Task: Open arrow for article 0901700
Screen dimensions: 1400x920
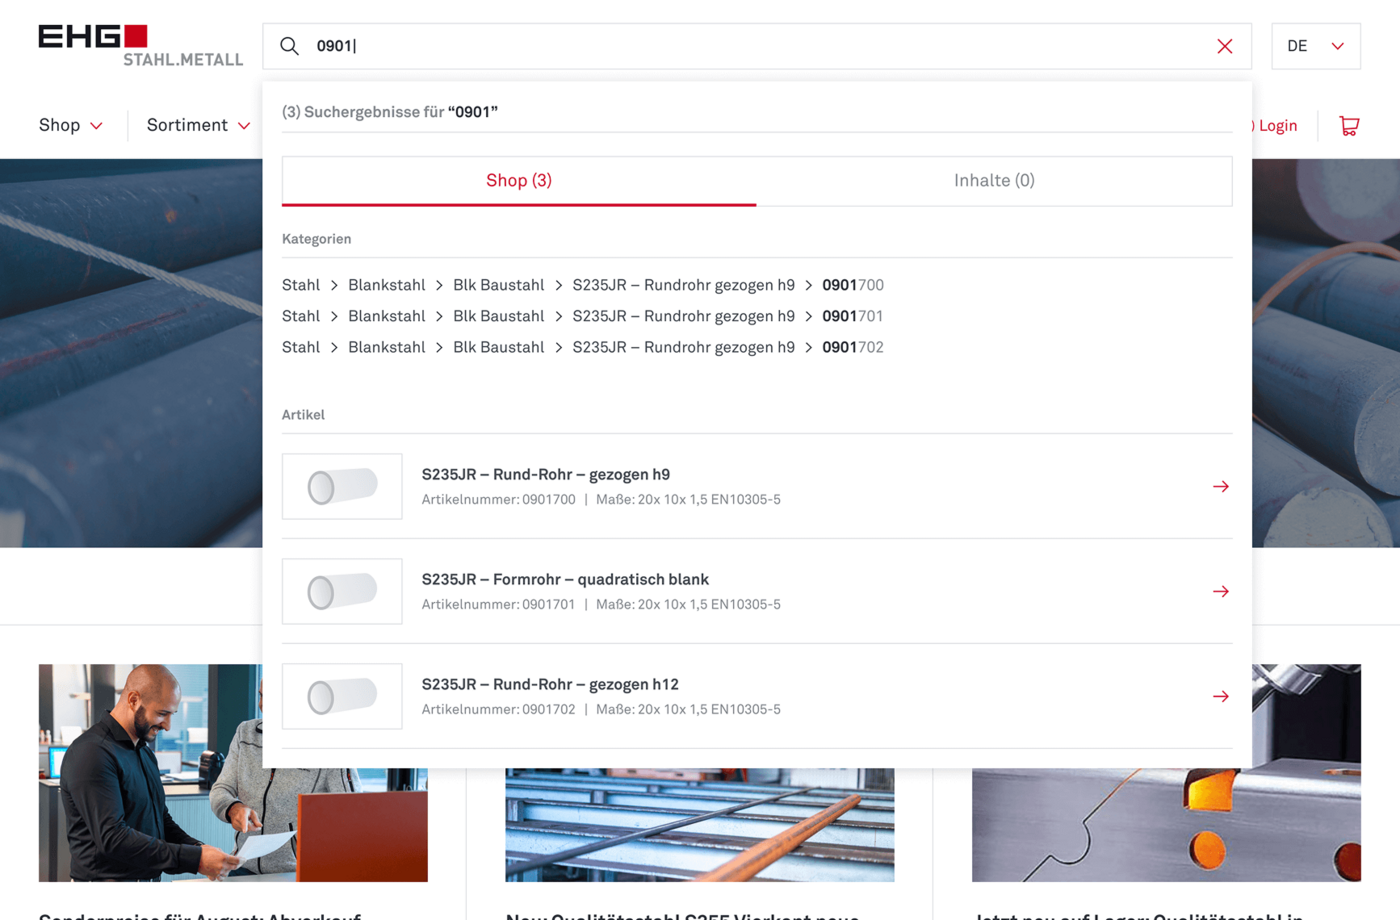Action: coord(1220,487)
